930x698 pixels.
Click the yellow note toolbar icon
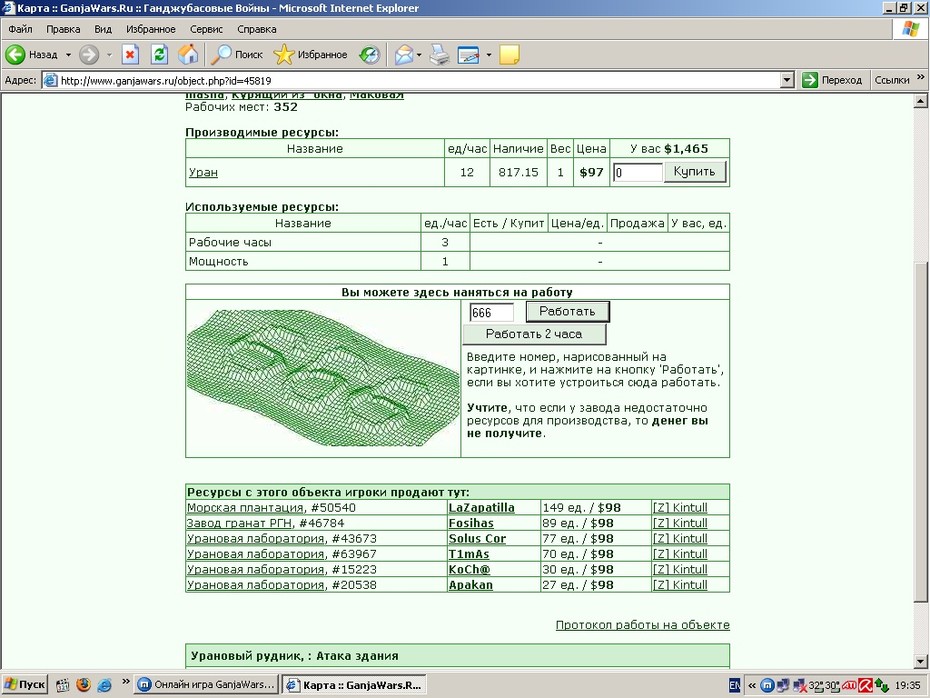coord(509,55)
